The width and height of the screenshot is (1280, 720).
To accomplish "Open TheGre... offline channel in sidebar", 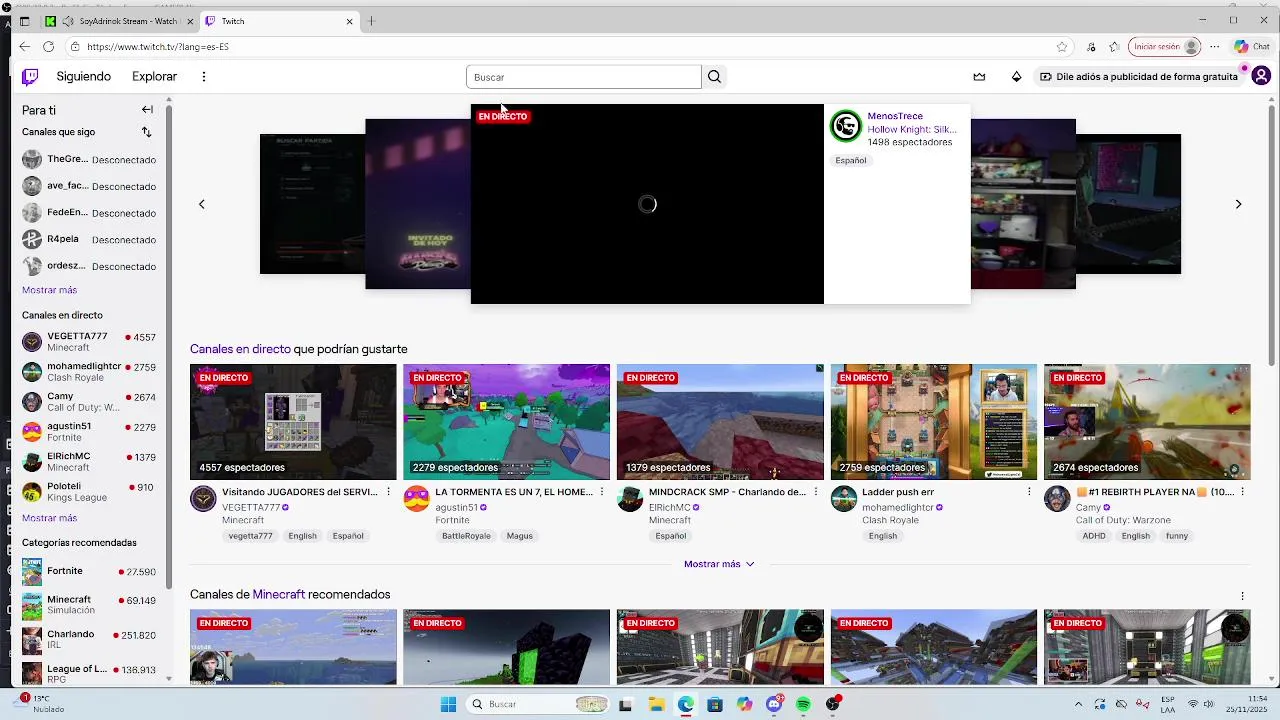I will [89, 160].
